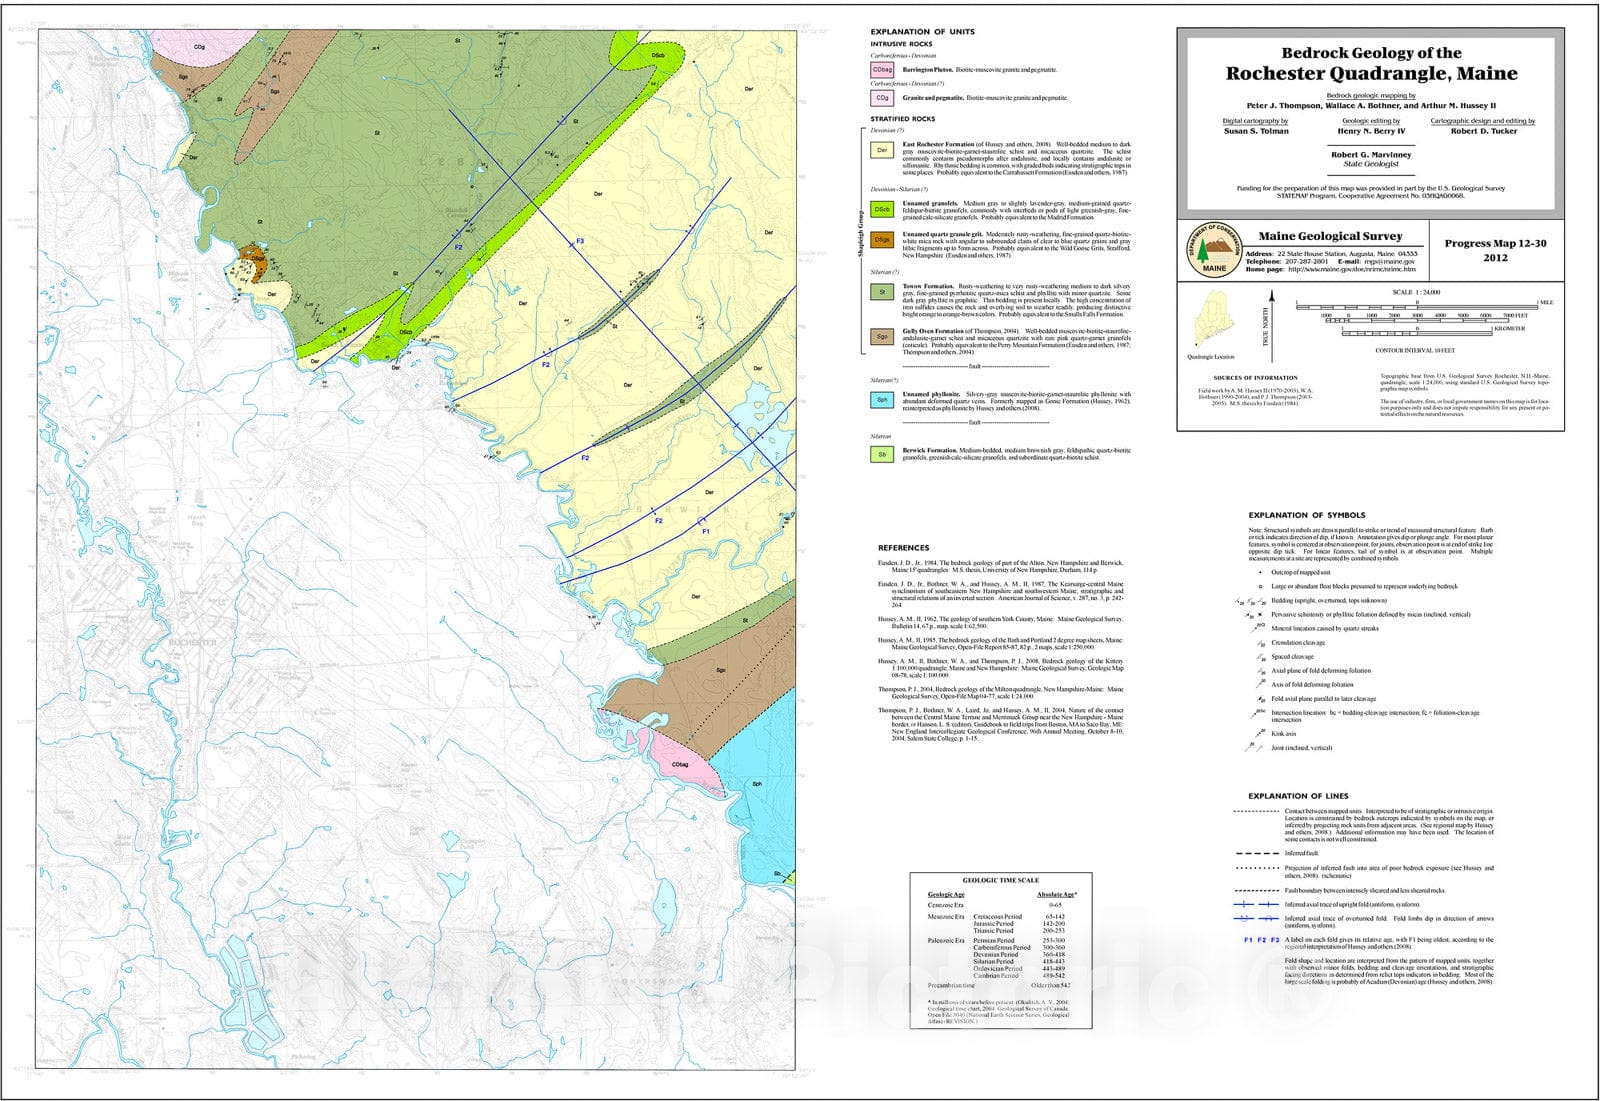Image resolution: width=1600 pixels, height=1101 pixels.
Task: Click the 'Berwick Formation' description
Action: click(1016, 454)
